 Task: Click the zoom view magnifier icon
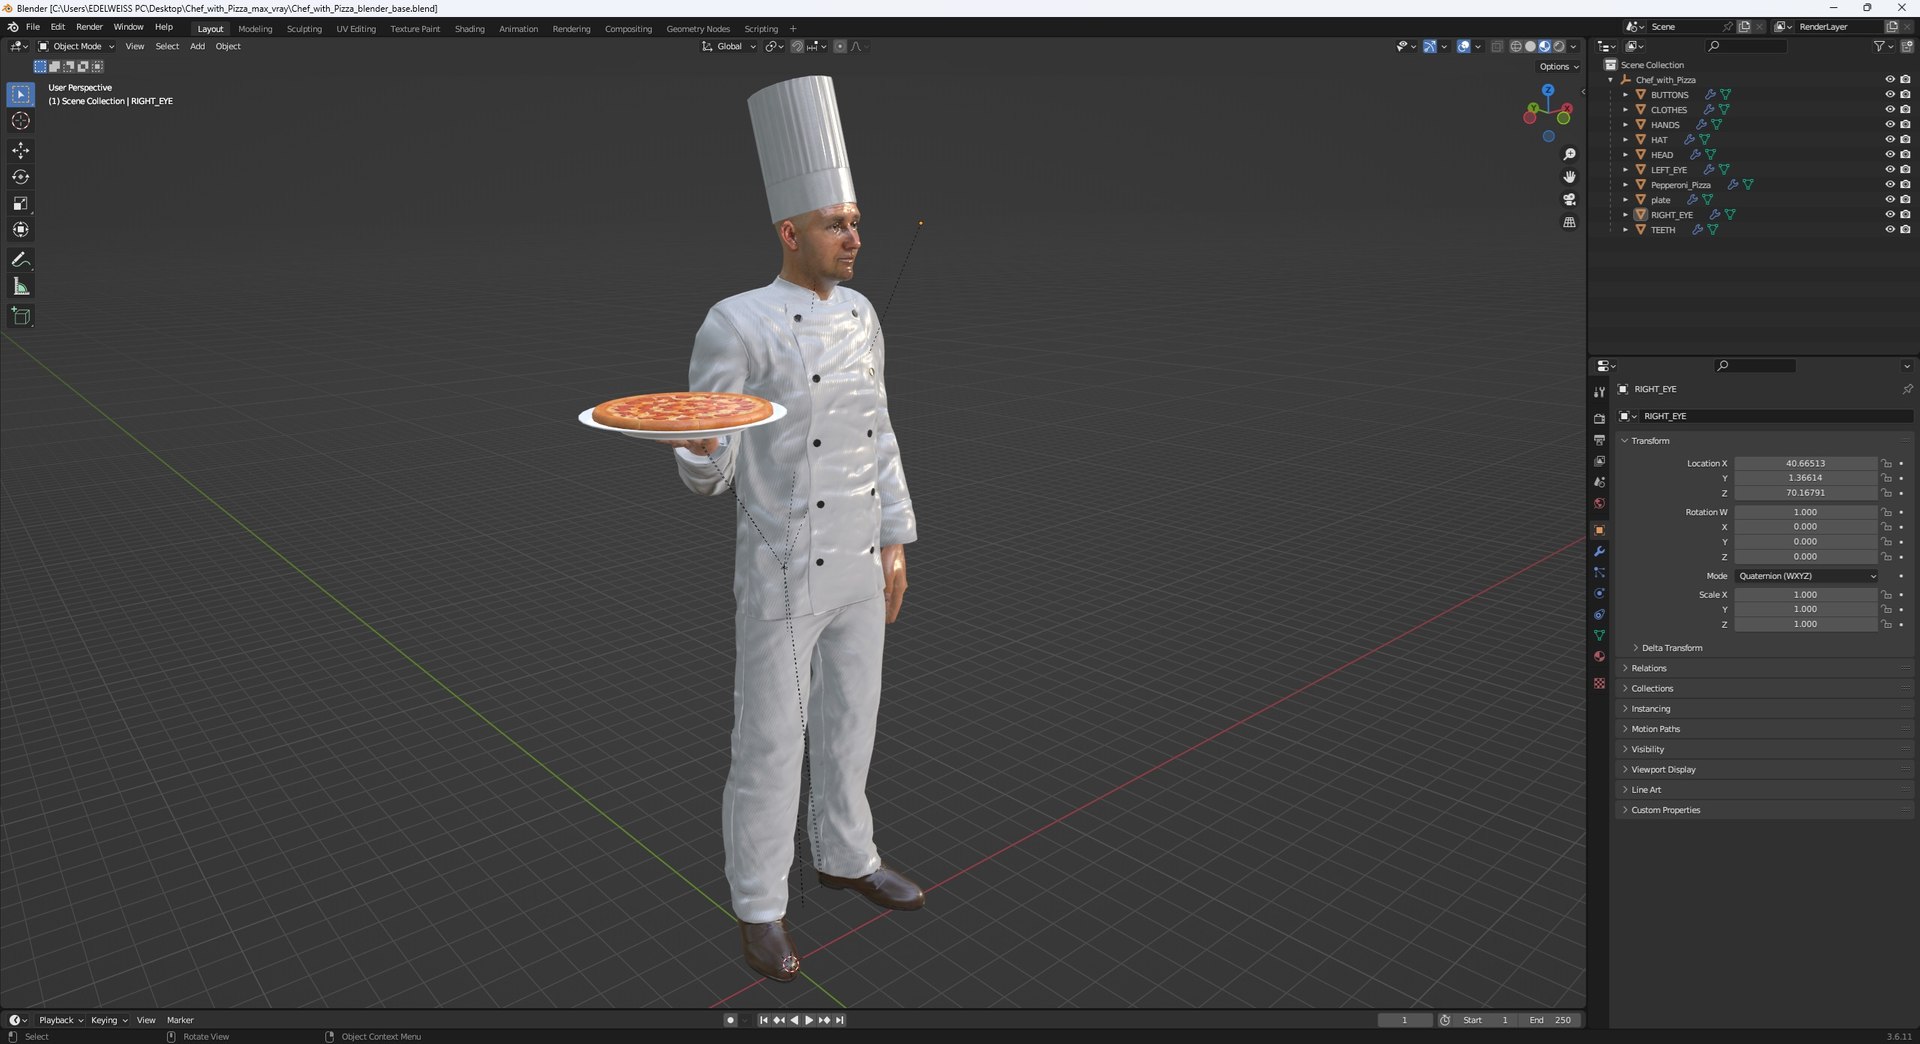coord(1569,154)
